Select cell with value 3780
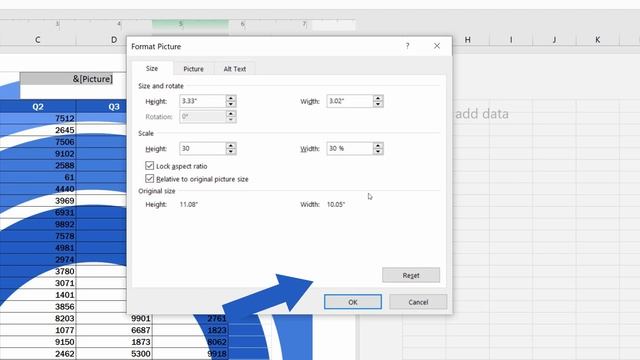The height and width of the screenshot is (360, 640). pos(38,271)
